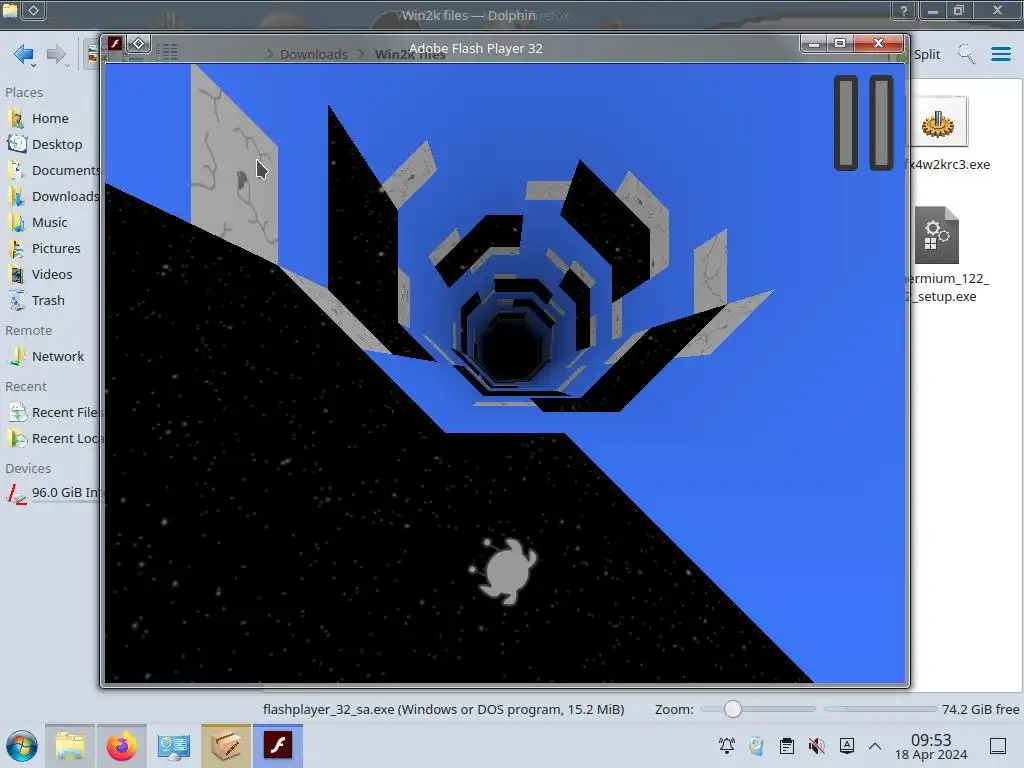The image size is (1024, 768).
Task: Click the show desktop button
Action: [x=998, y=746]
